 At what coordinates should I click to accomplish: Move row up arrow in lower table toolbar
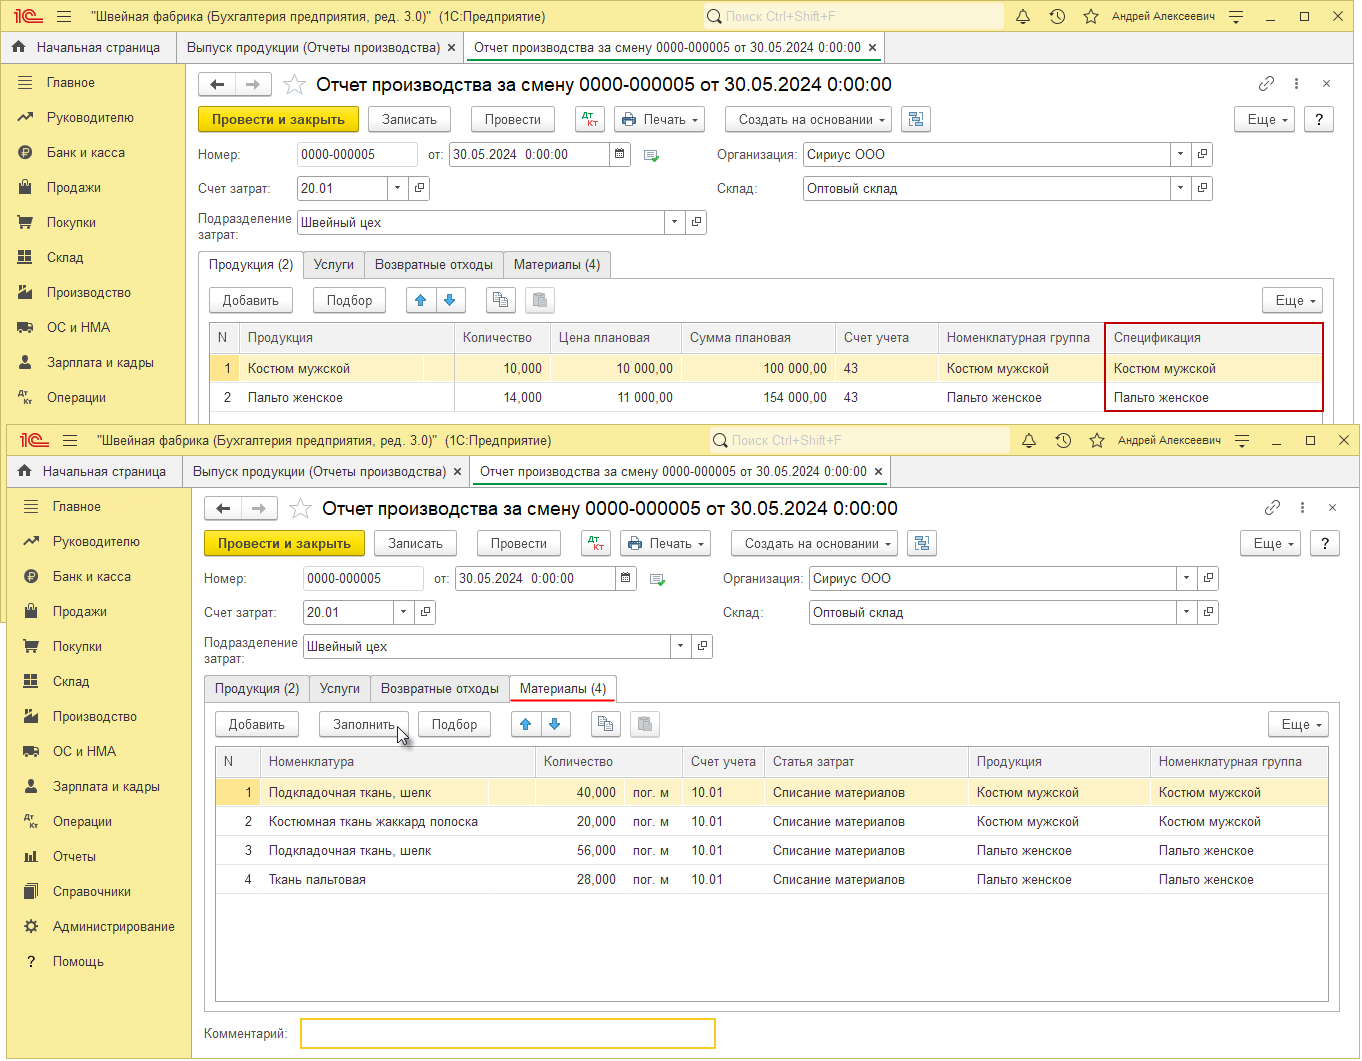click(526, 724)
